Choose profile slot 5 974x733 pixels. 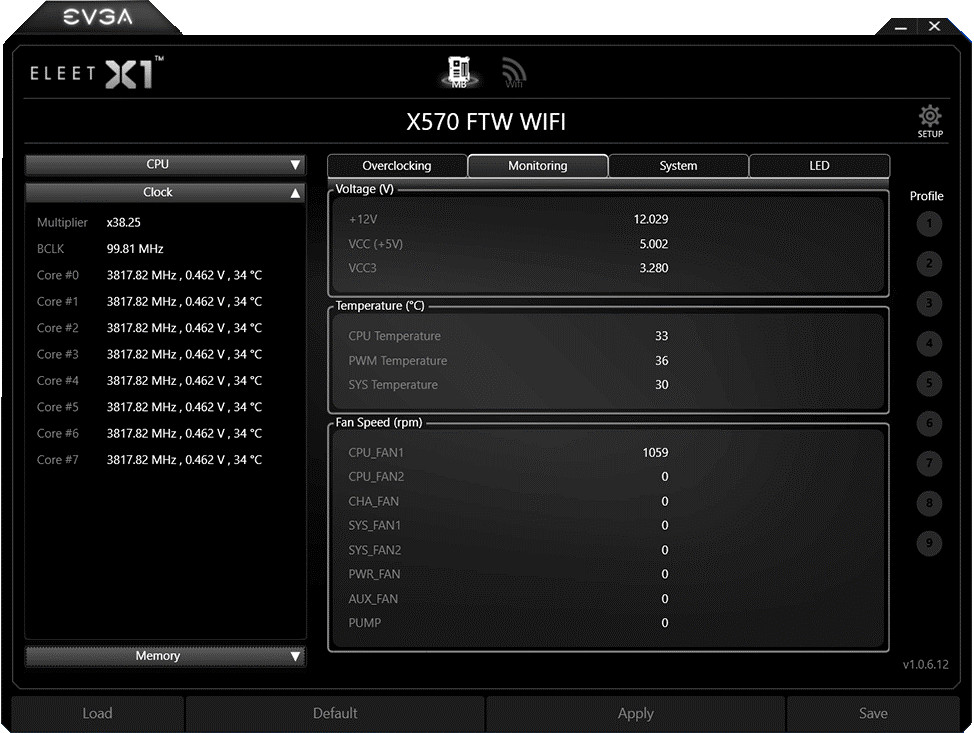[x=928, y=383]
